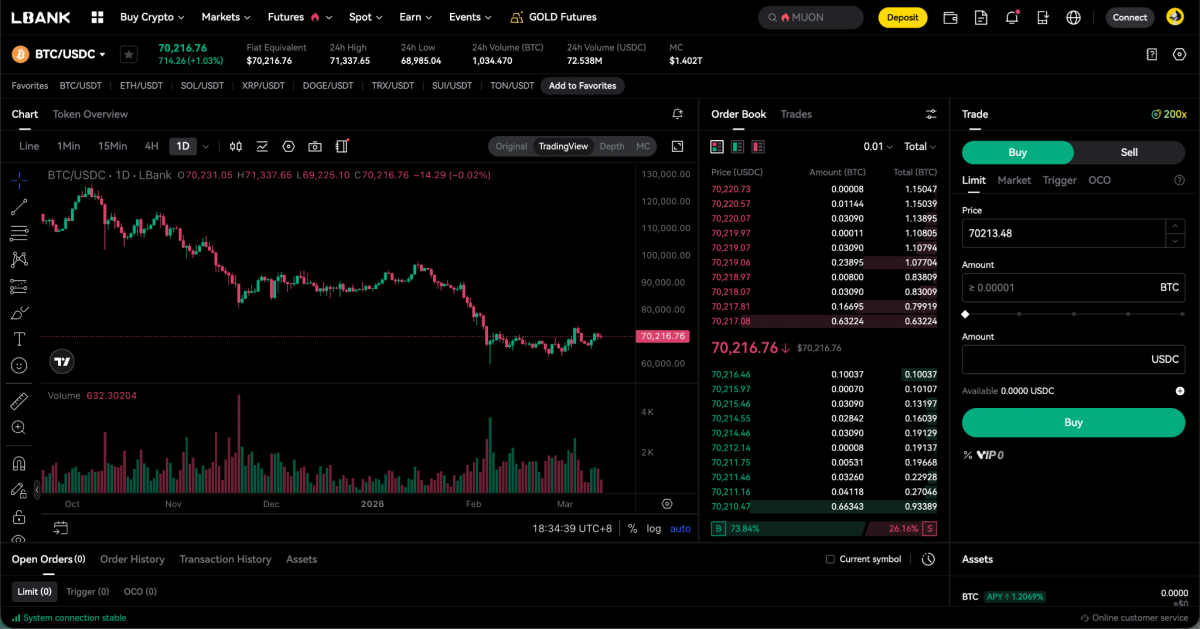Image resolution: width=1200 pixels, height=629 pixels.
Task: Click the Deposit button
Action: point(902,17)
